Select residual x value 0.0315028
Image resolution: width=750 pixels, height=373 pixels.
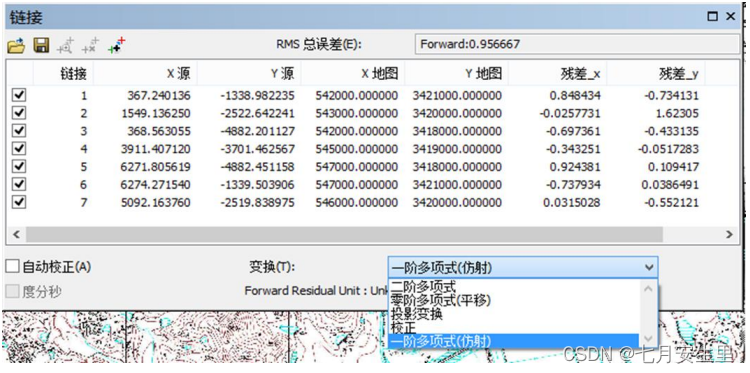pos(572,203)
